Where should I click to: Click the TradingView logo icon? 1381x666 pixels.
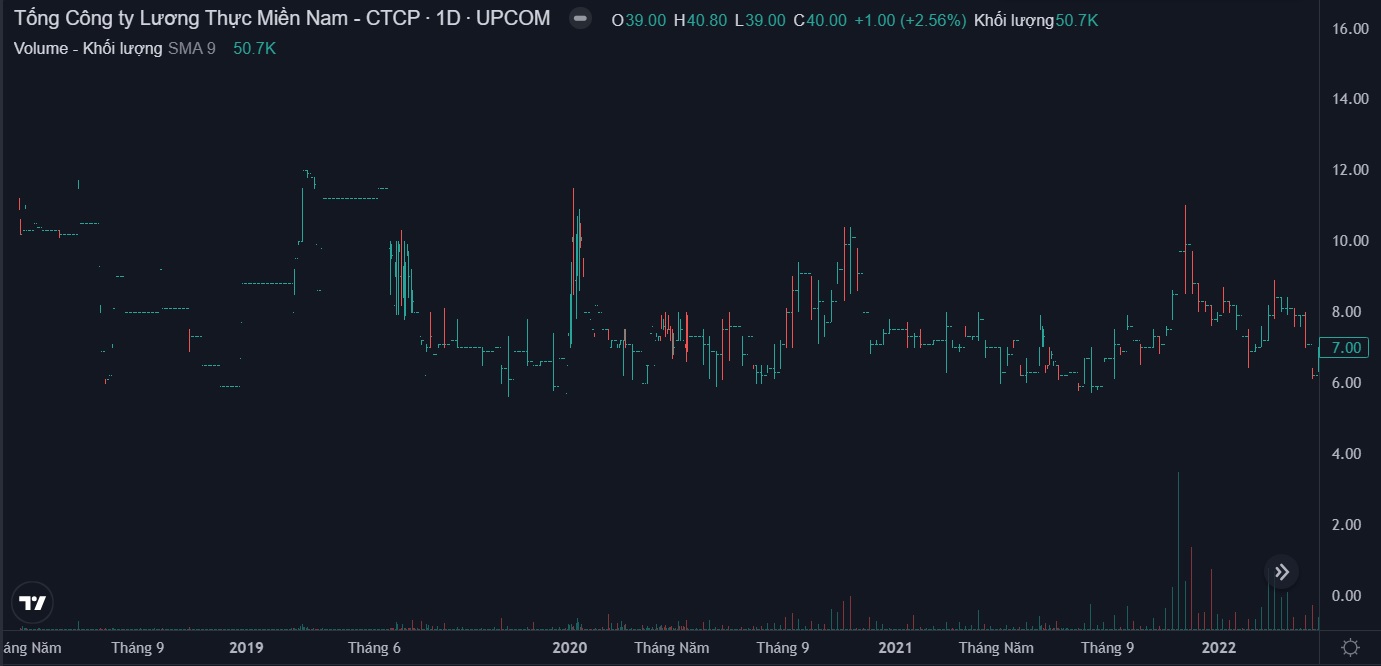(33, 603)
